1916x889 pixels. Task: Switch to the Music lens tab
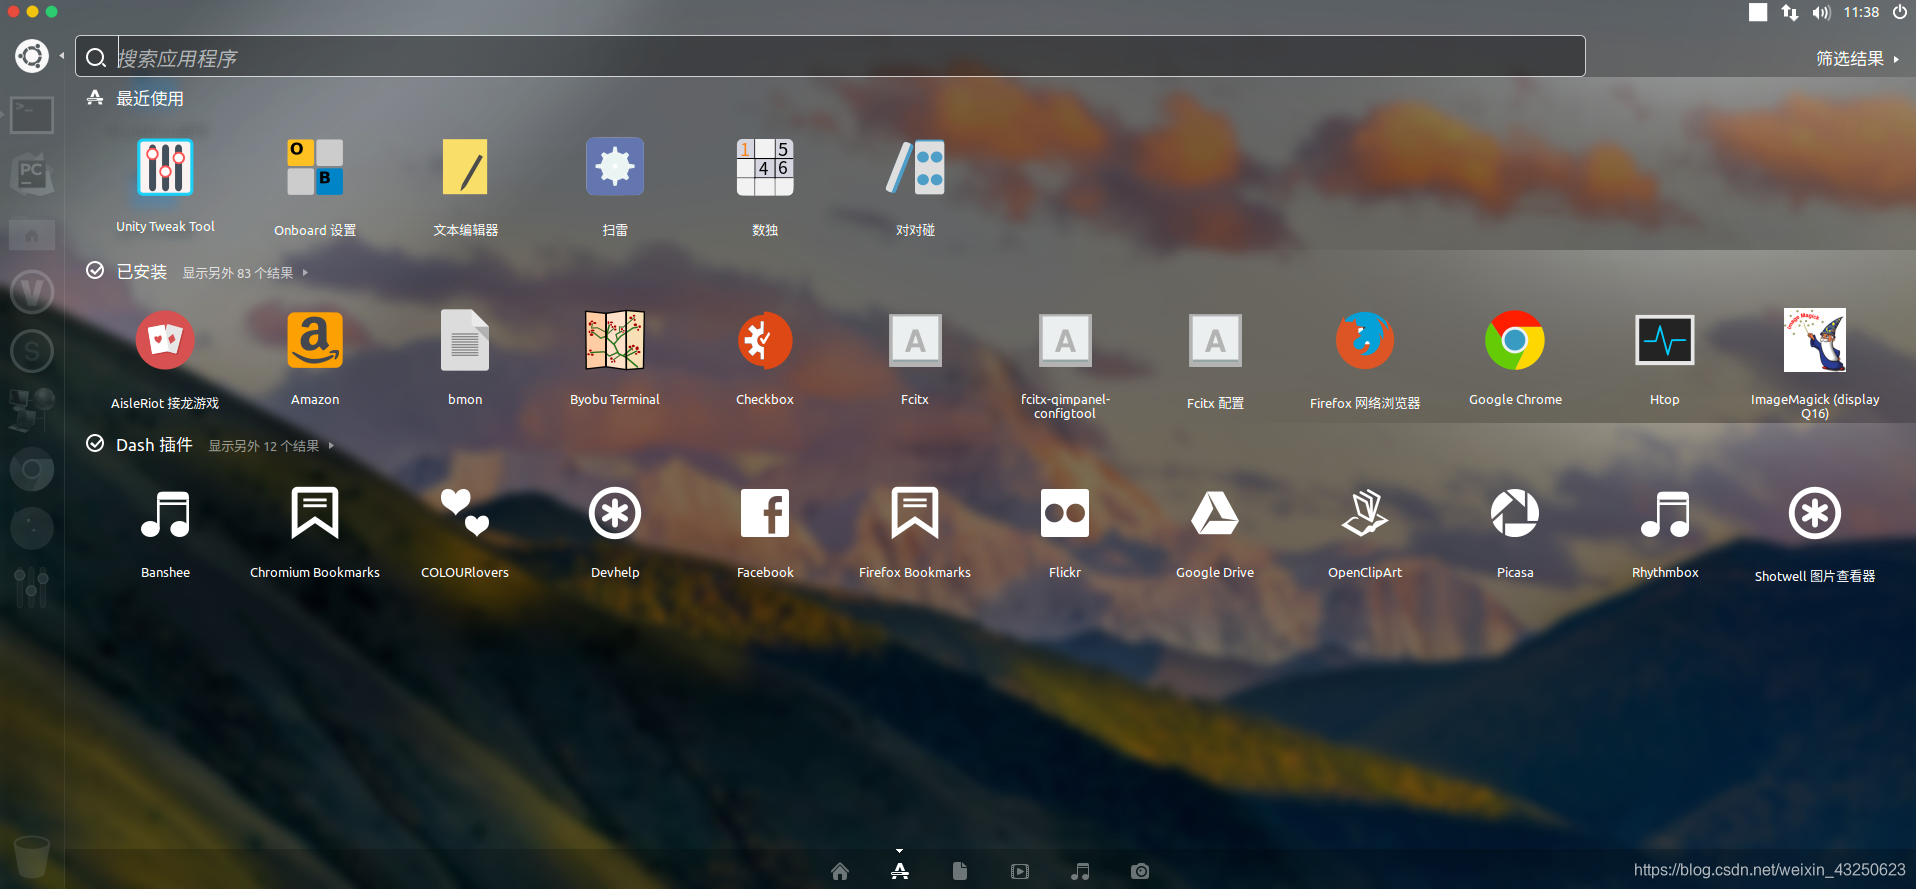pyautogui.click(x=1080, y=871)
